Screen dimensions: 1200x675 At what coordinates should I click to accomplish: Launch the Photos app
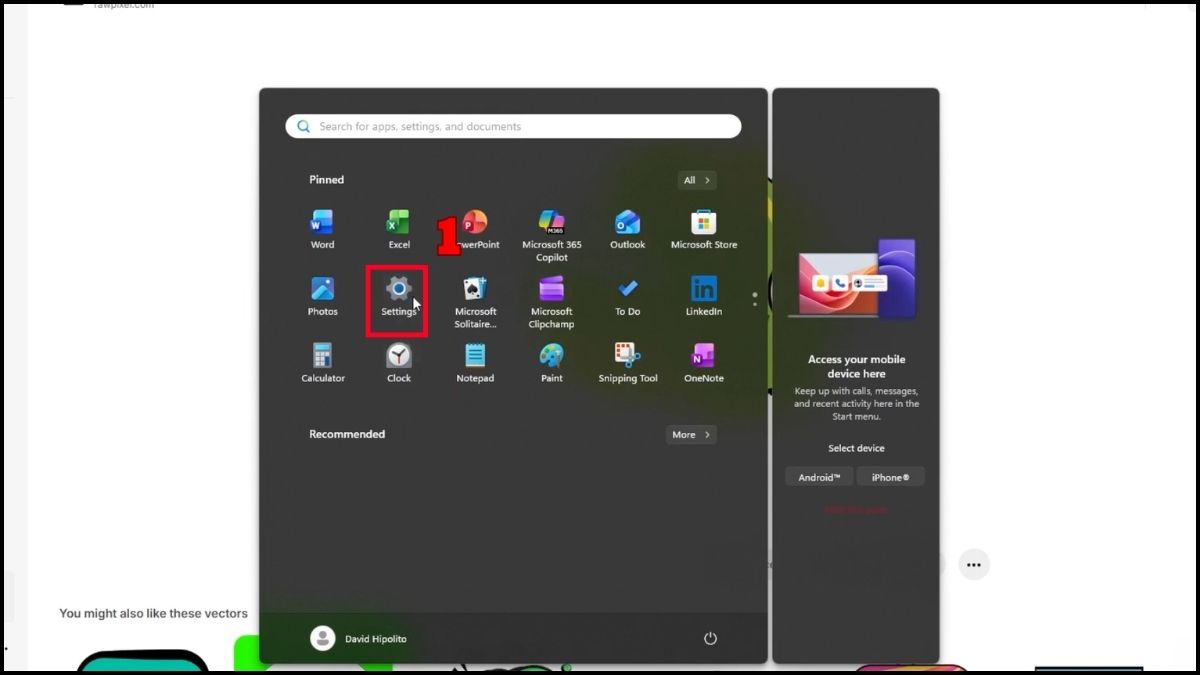322,296
